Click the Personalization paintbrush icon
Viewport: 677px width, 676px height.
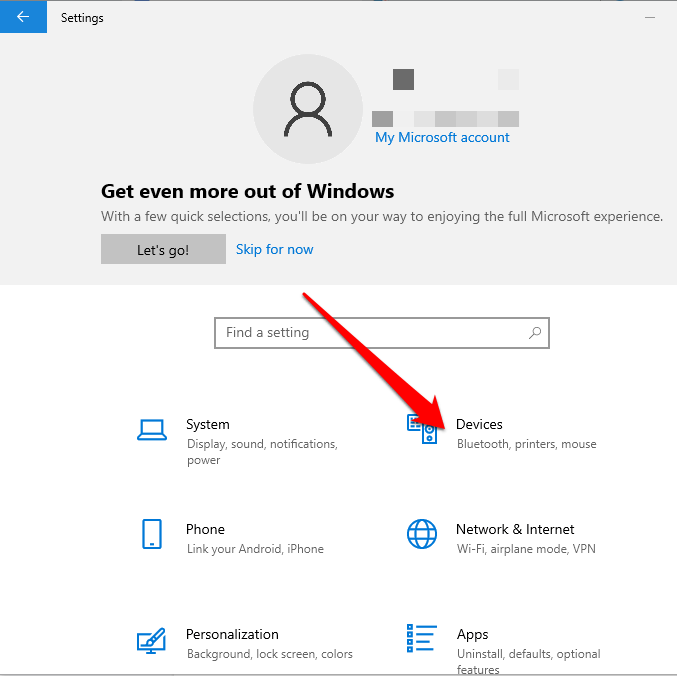coord(151,639)
